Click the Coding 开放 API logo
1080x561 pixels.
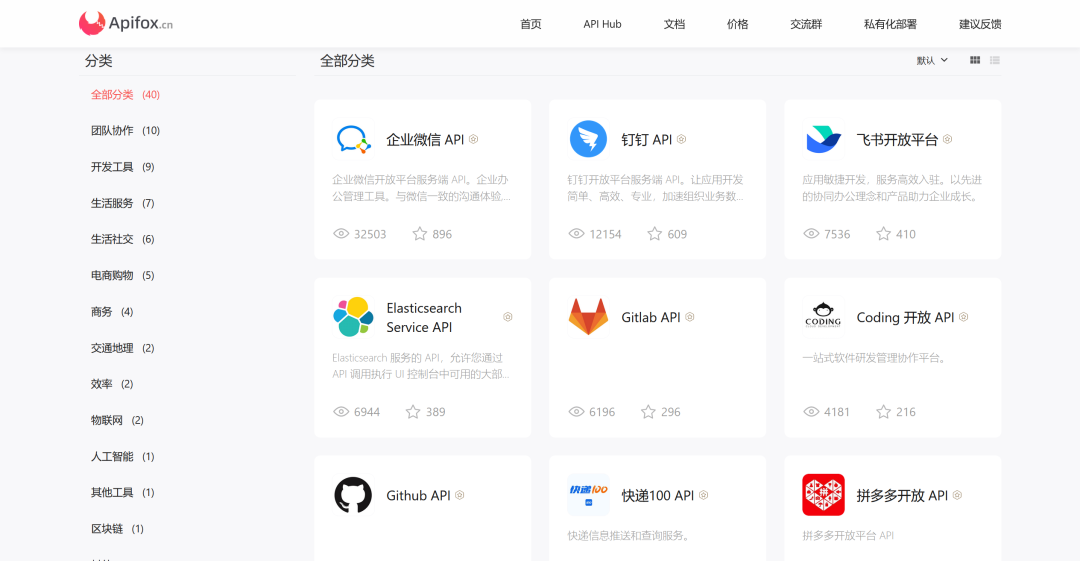click(x=823, y=317)
